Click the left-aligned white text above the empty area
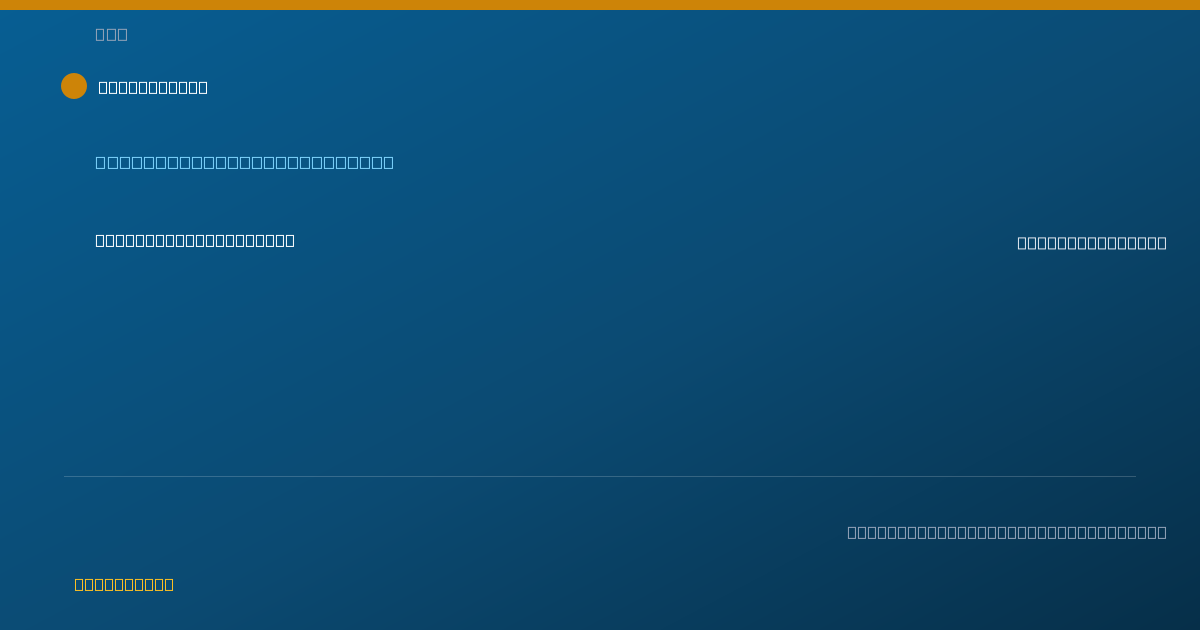The height and width of the screenshot is (630, 1200). (195, 240)
